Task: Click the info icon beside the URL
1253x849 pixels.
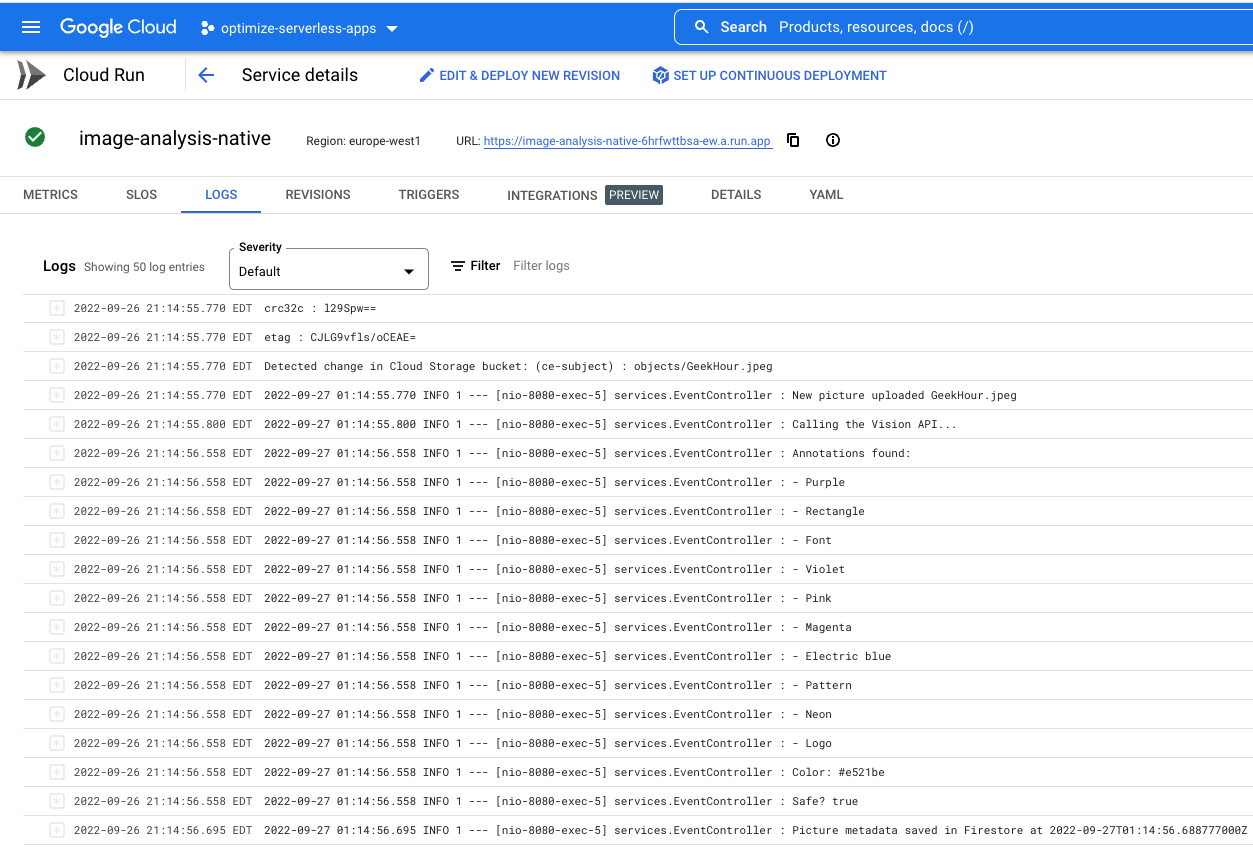Action: tap(833, 140)
